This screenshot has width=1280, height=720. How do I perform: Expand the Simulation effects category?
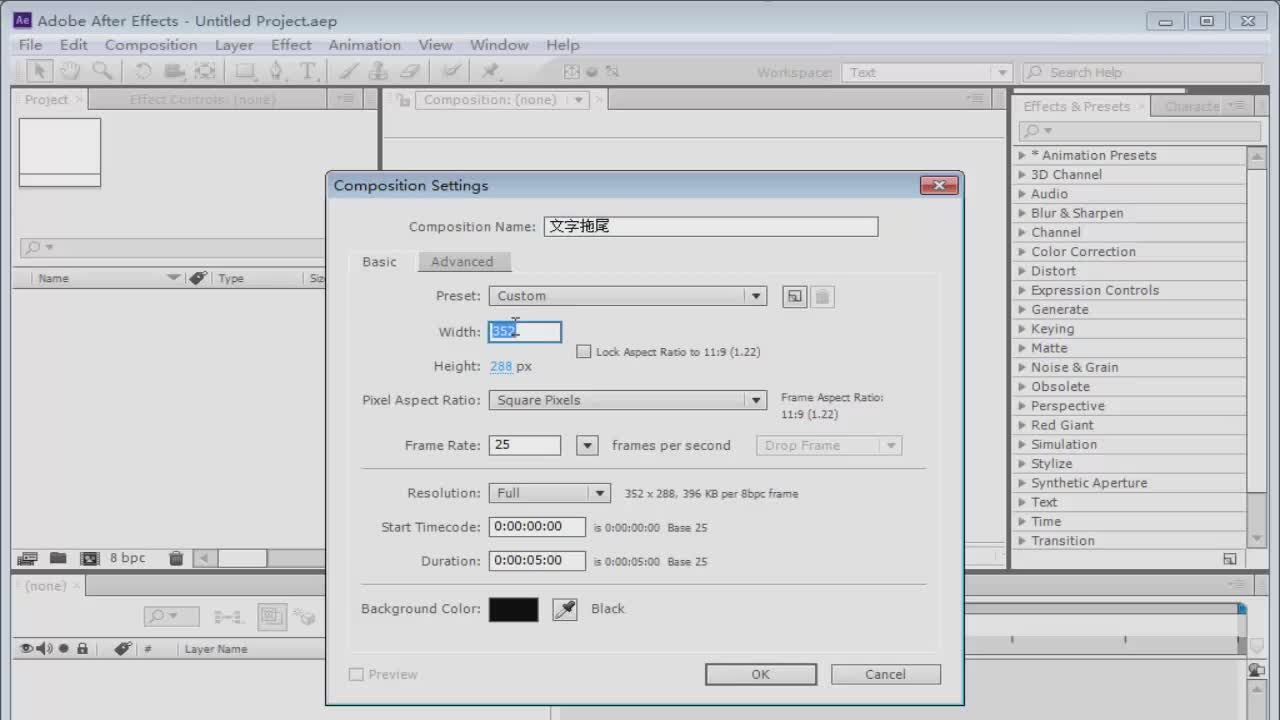pos(1022,444)
